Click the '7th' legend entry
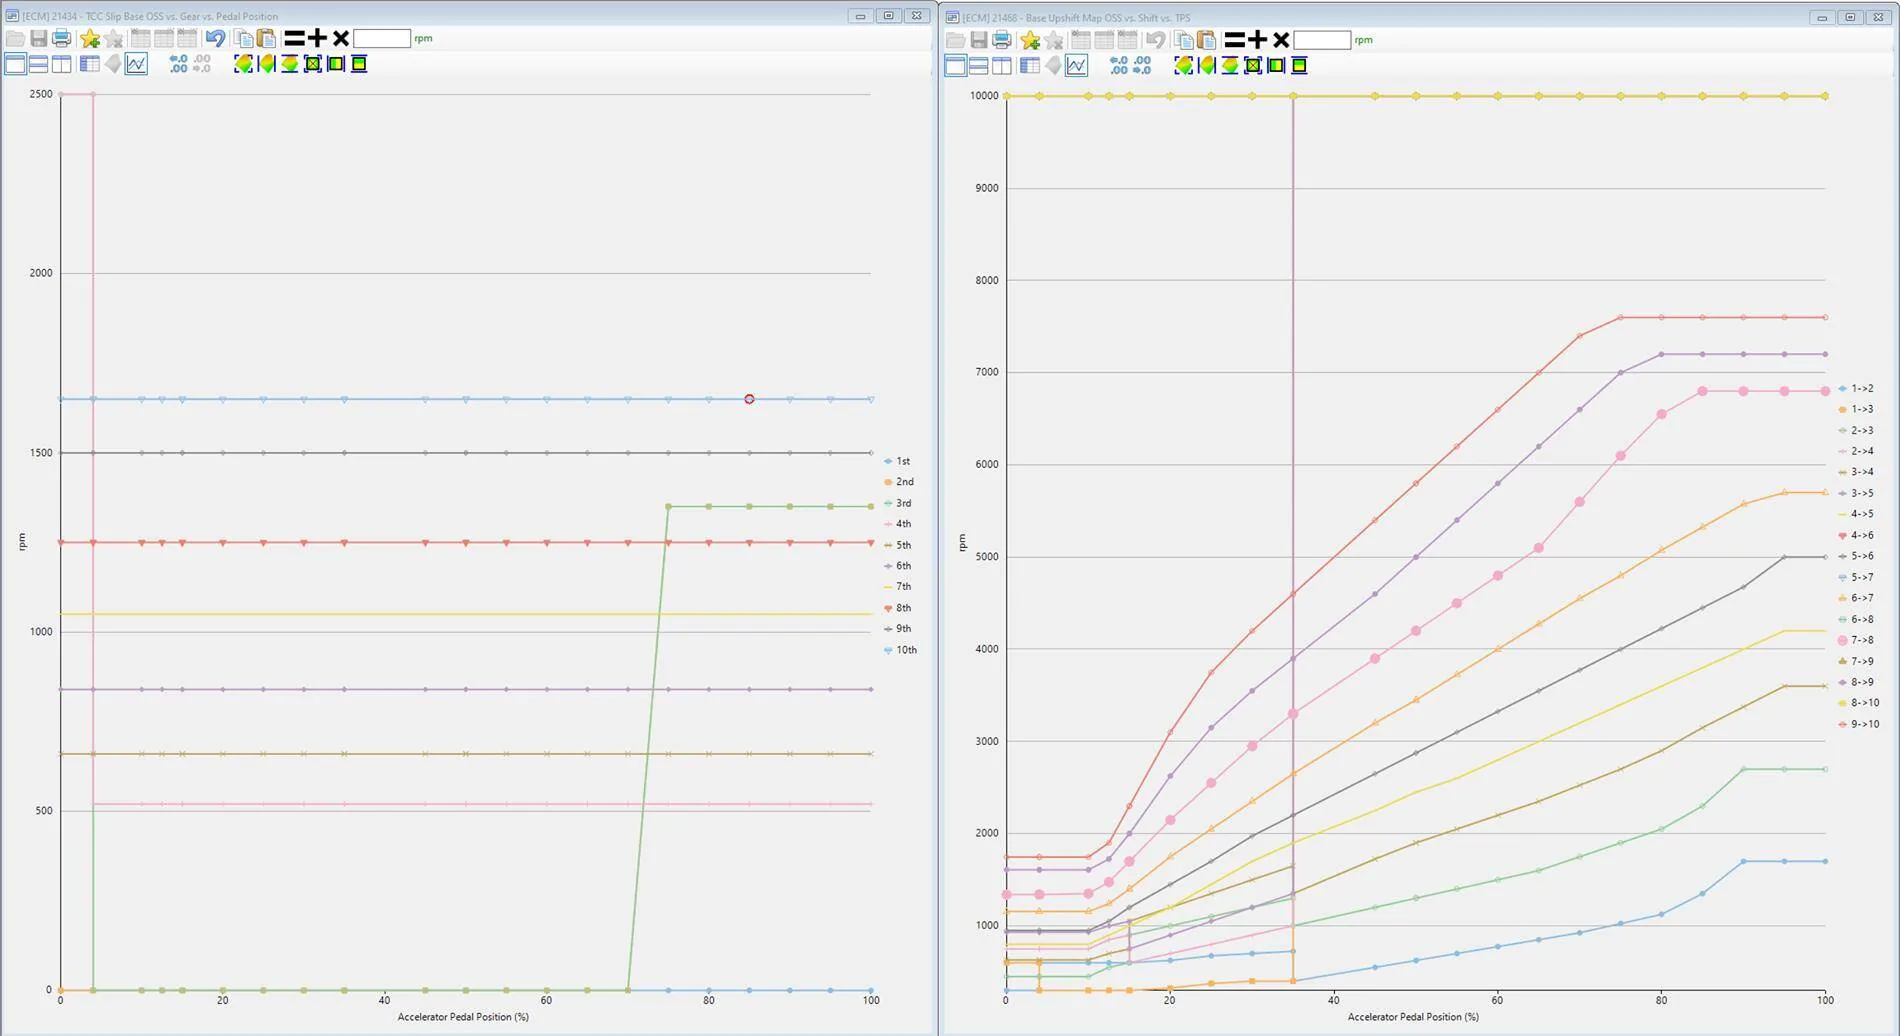Viewport: 1900px width, 1036px height. (x=897, y=587)
